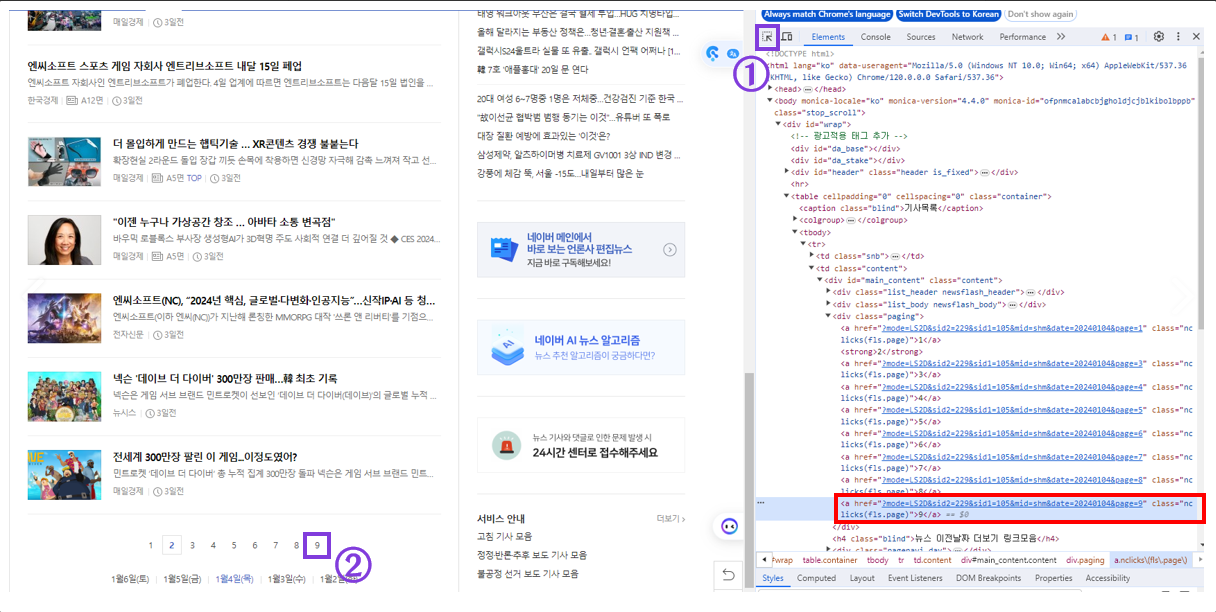Click the 더보기 link beside 서비스 안내
Image resolution: width=1216 pixels, height=612 pixels.
click(671, 519)
